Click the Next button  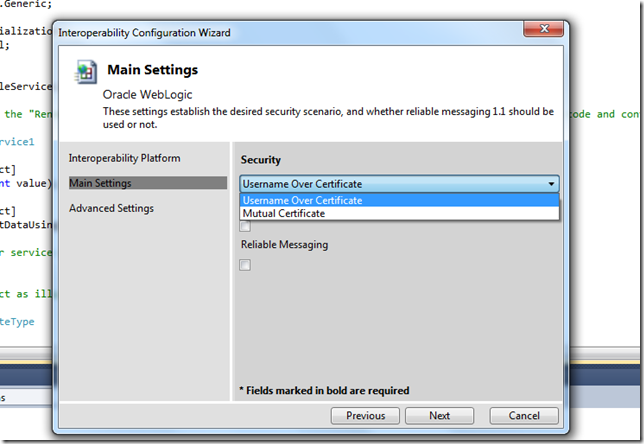pyautogui.click(x=439, y=416)
